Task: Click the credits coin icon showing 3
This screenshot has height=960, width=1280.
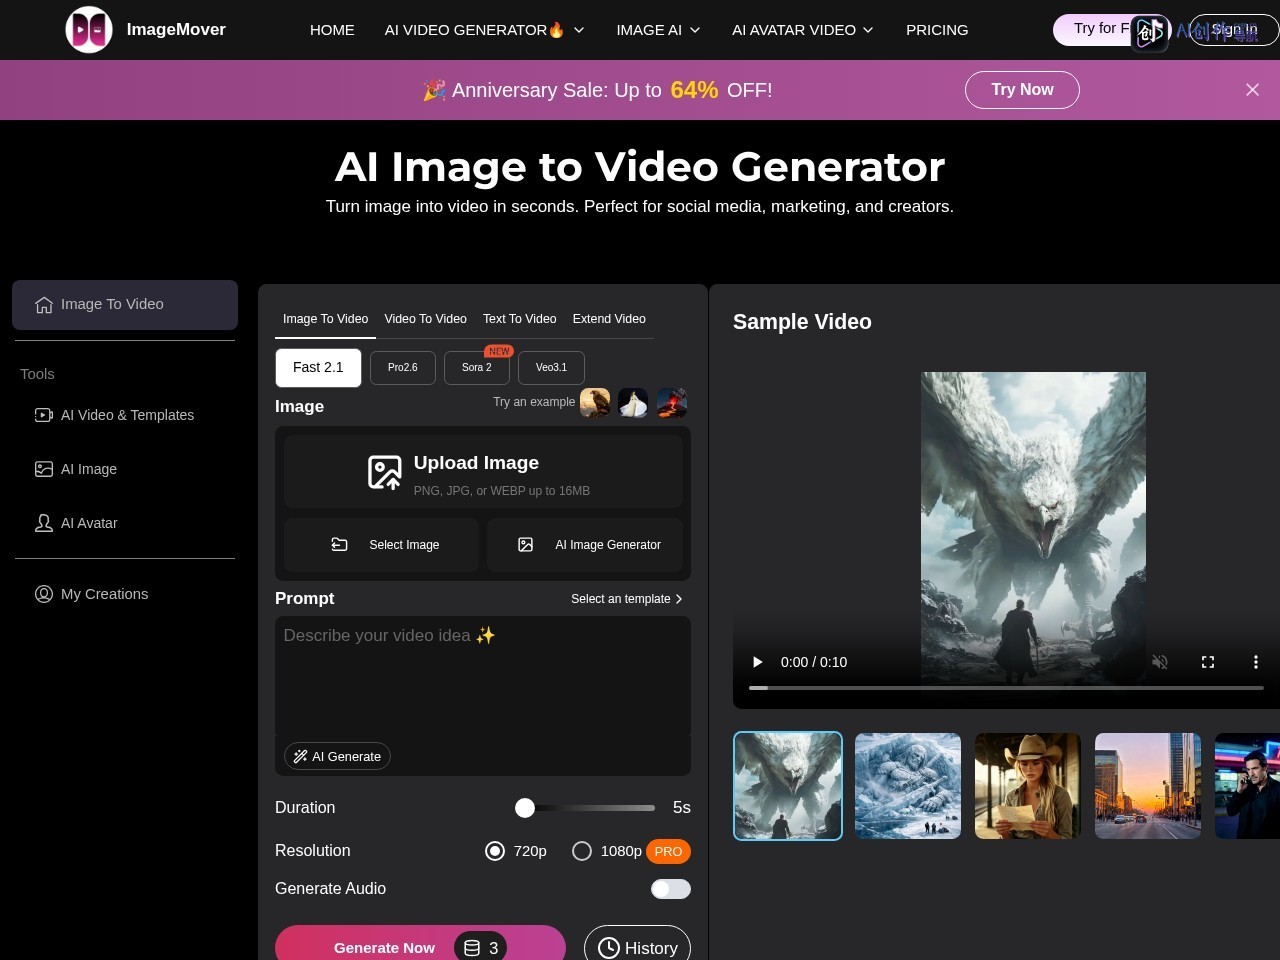Action: click(x=472, y=948)
